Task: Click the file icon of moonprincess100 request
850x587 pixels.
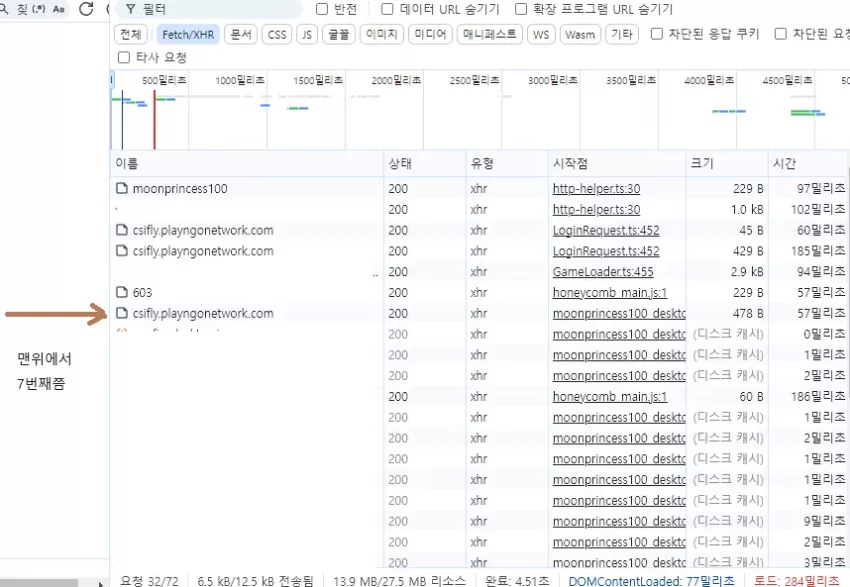Action: [x=122, y=188]
